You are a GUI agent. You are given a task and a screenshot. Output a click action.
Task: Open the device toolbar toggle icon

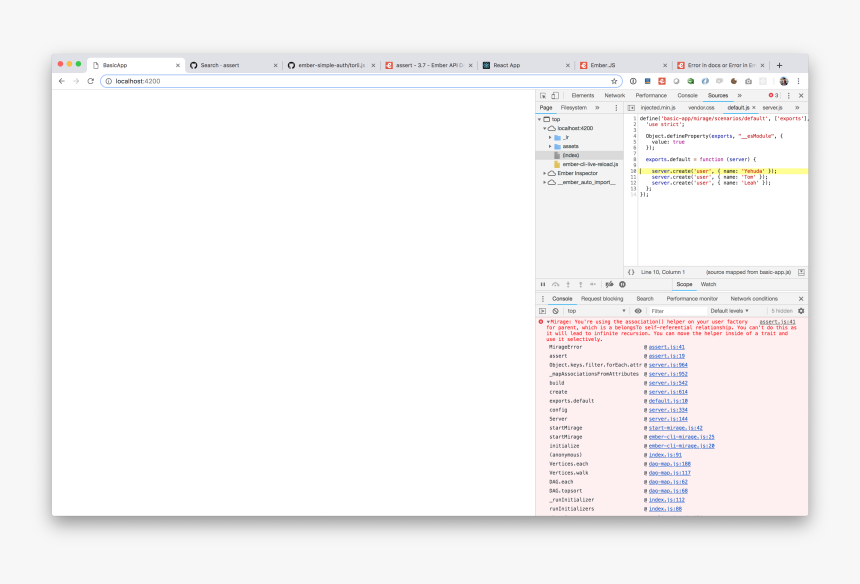tap(556, 95)
